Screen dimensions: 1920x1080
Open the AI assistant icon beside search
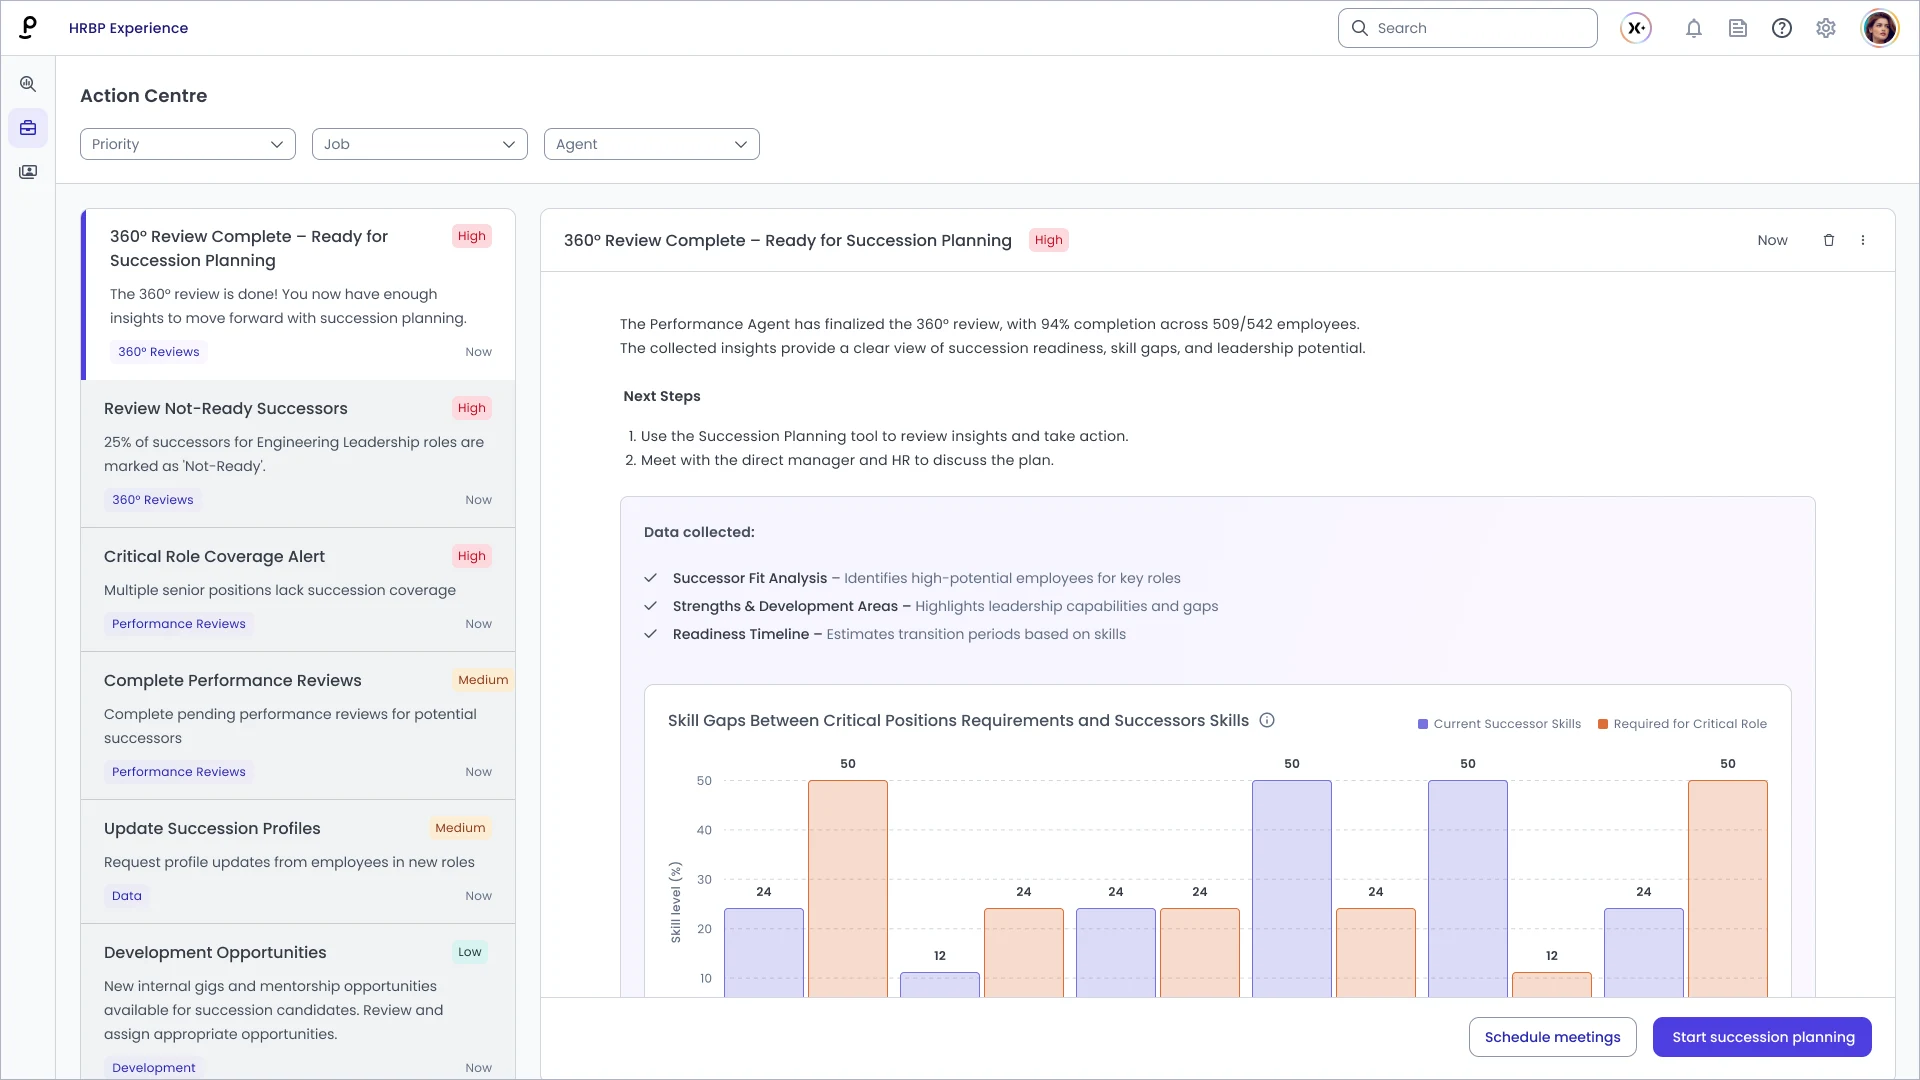(x=1636, y=28)
